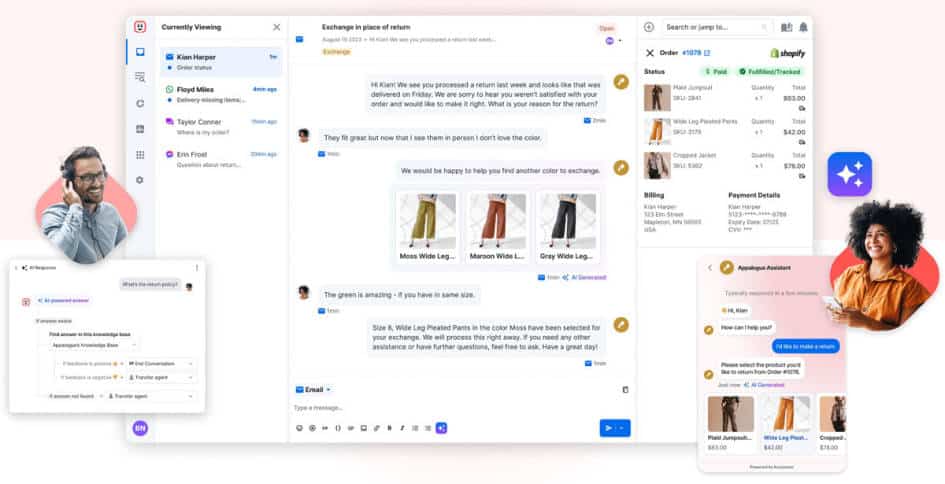The height and width of the screenshot is (484, 945).
Task: Open the Erin Frost conversation
Action: coord(221,159)
